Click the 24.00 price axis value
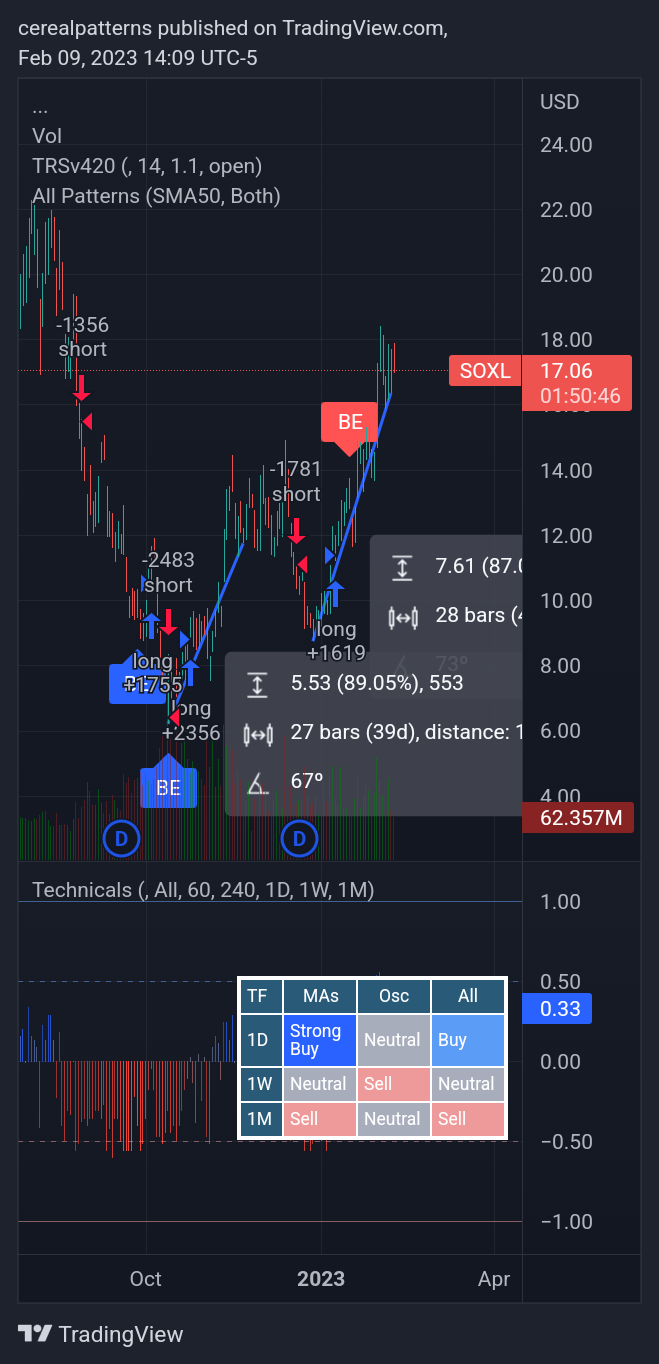Viewport: 659px width, 1364px height. tap(566, 145)
